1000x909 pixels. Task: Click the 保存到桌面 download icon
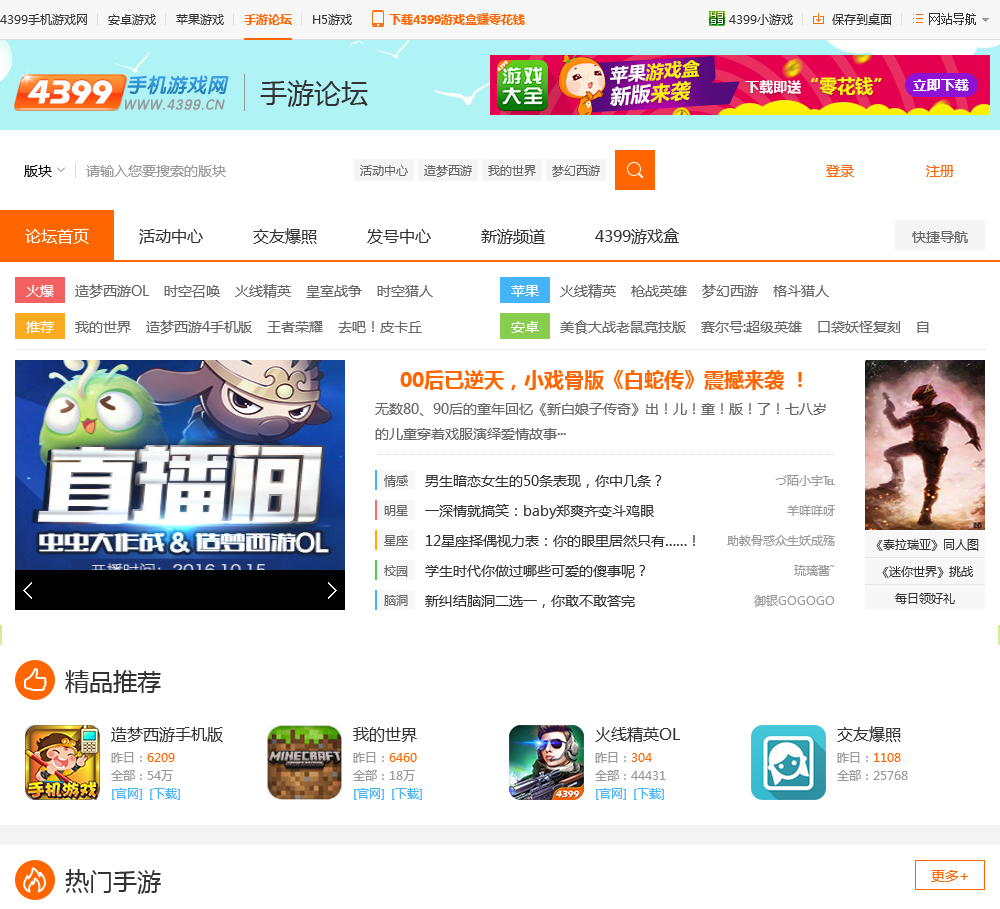[818, 19]
